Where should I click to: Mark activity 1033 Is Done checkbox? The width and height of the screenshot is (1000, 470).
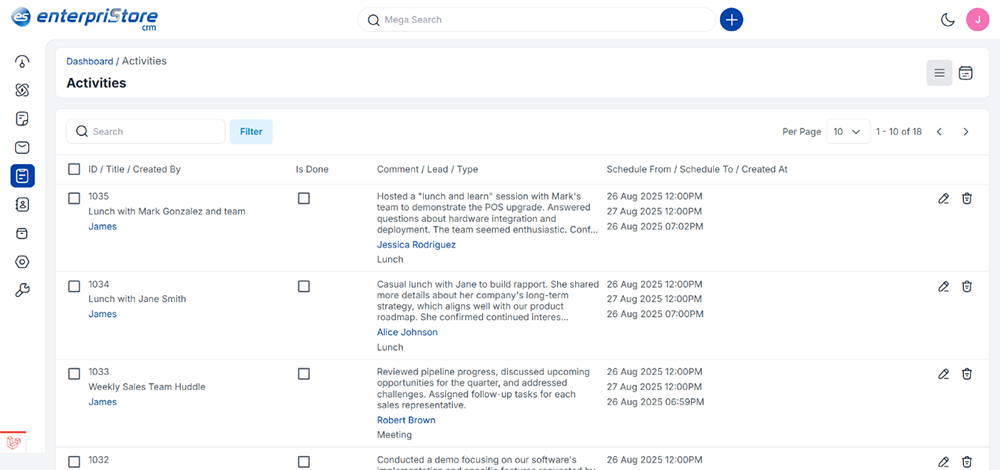[x=304, y=374]
